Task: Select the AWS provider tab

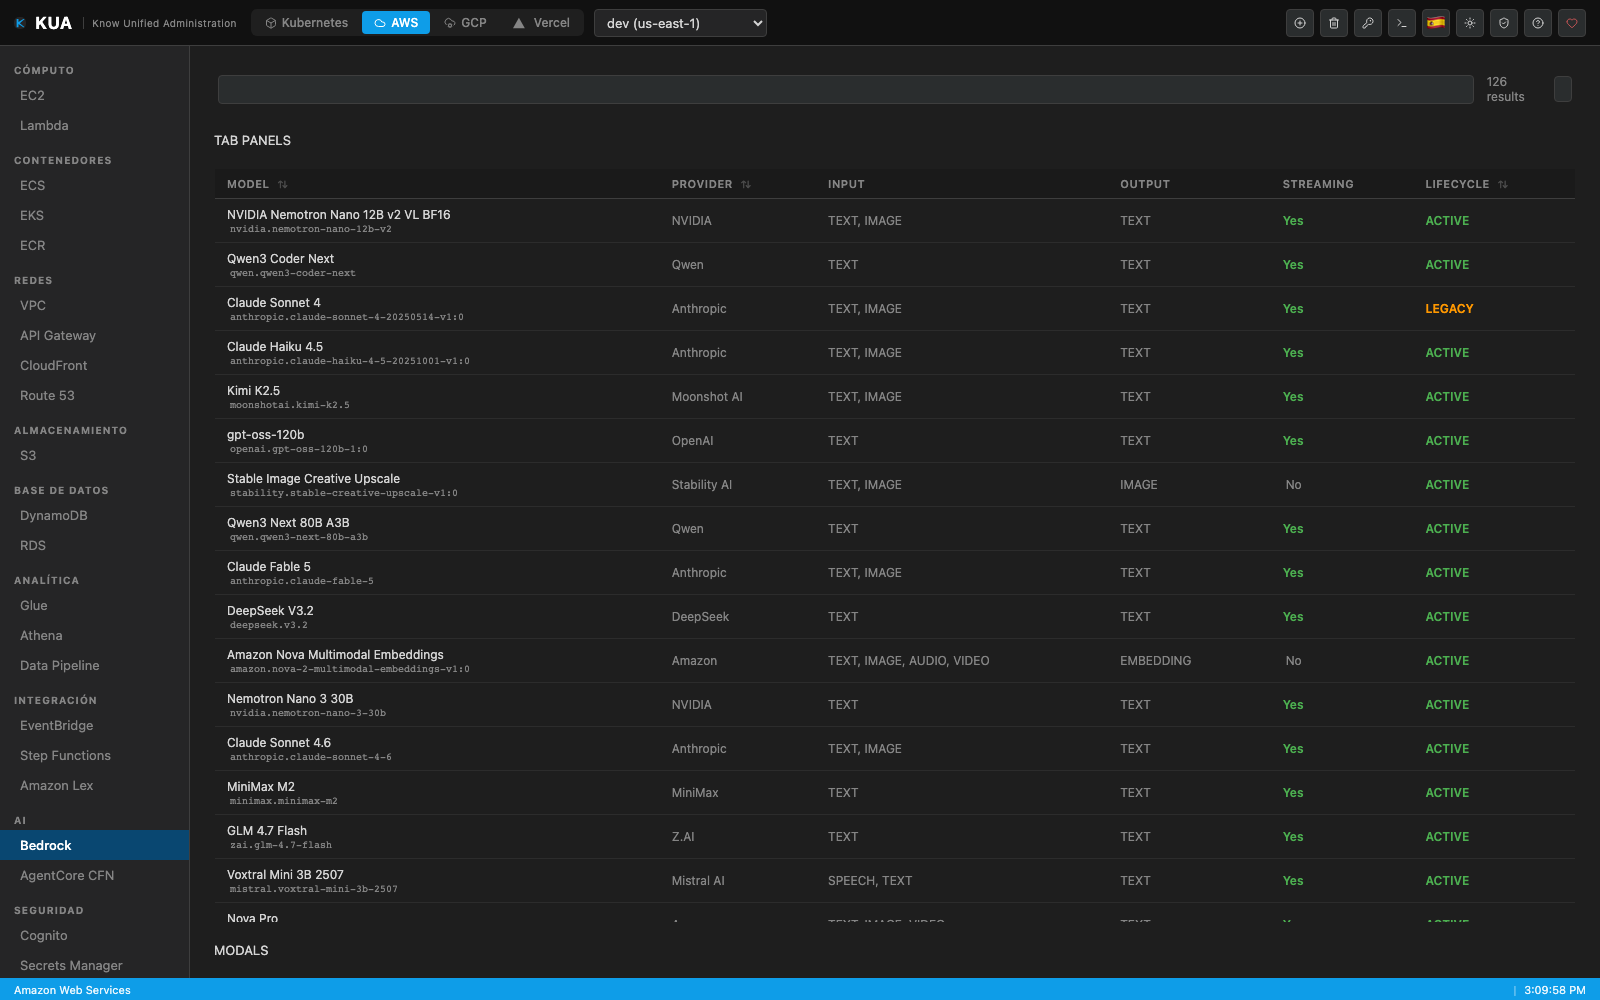Action: [x=396, y=23]
